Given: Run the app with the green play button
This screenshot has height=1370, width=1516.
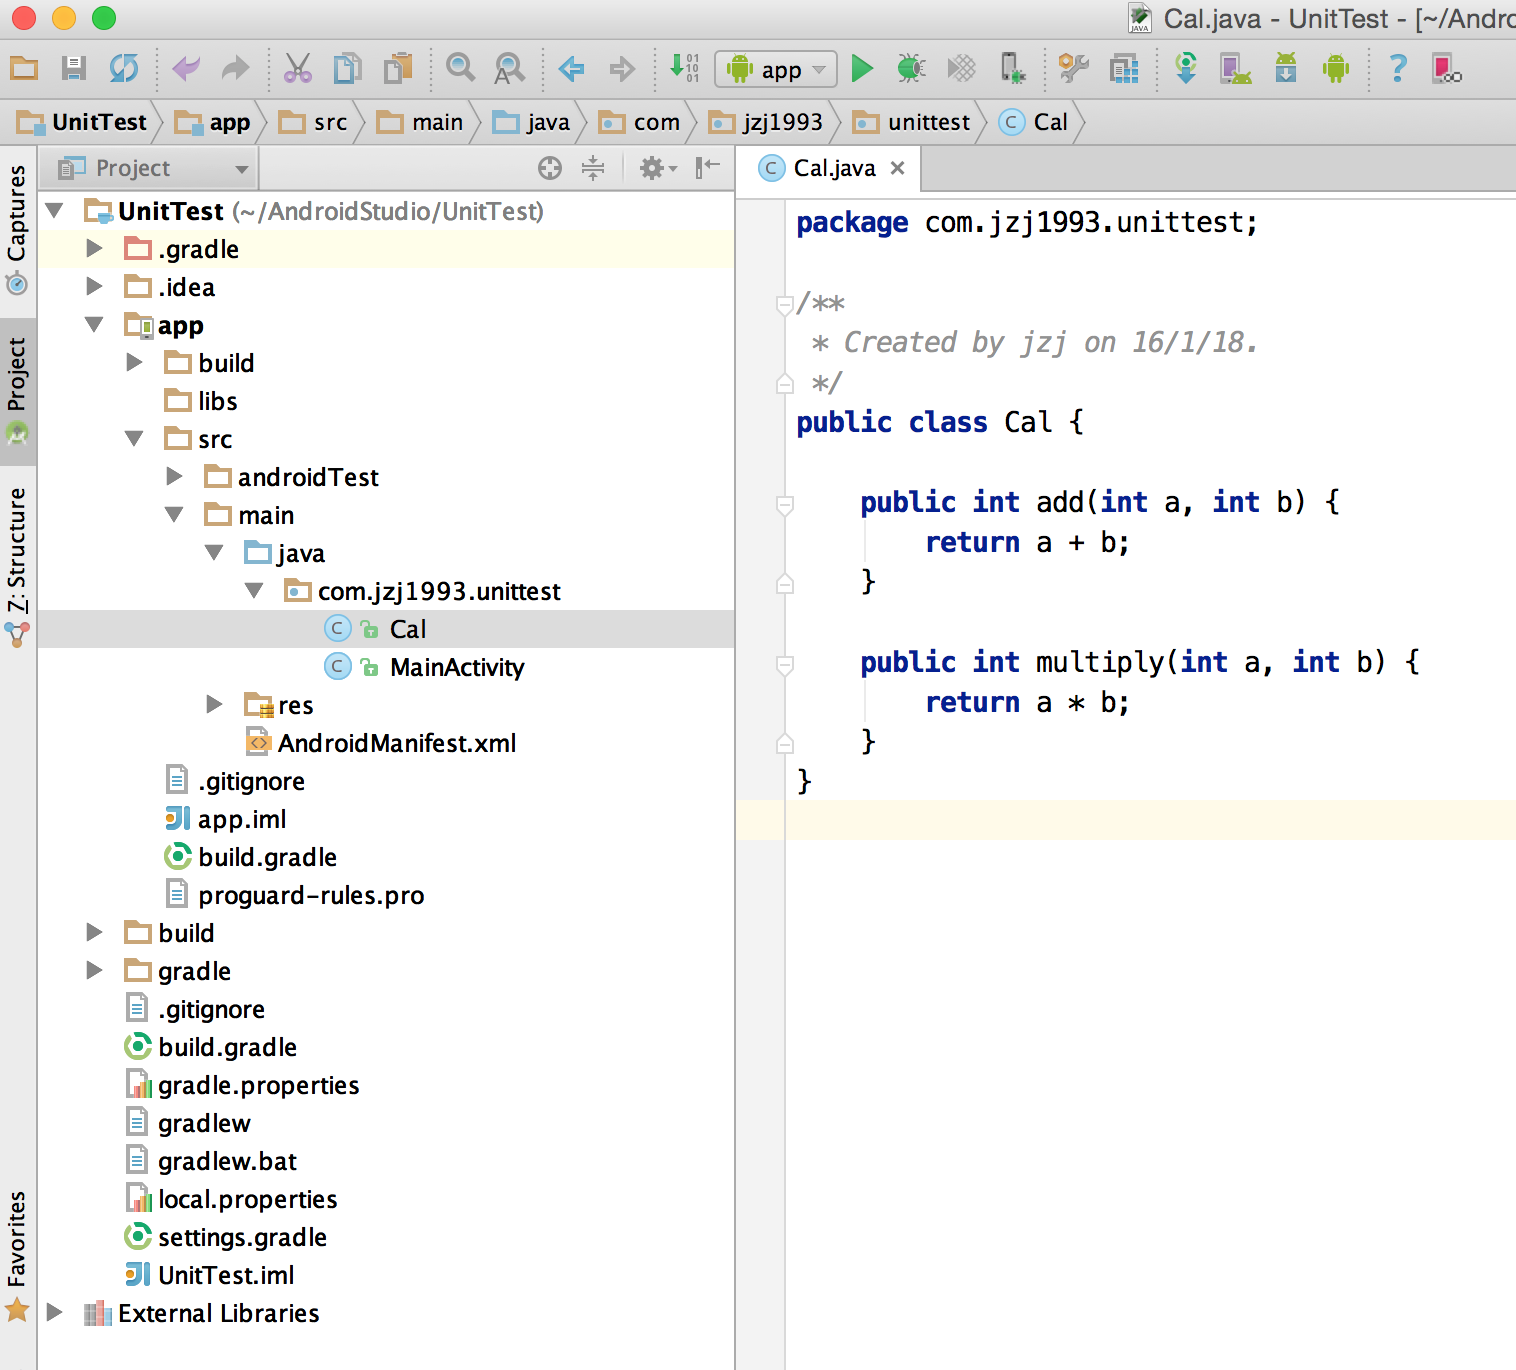Looking at the screenshot, I should (x=861, y=69).
